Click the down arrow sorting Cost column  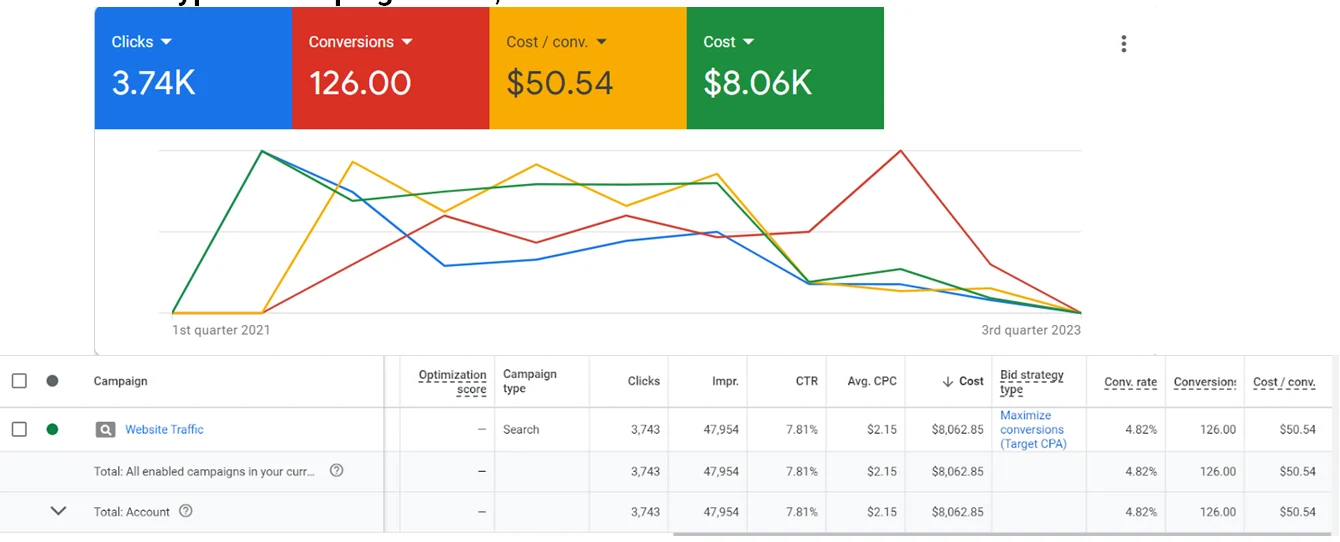tap(947, 381)
